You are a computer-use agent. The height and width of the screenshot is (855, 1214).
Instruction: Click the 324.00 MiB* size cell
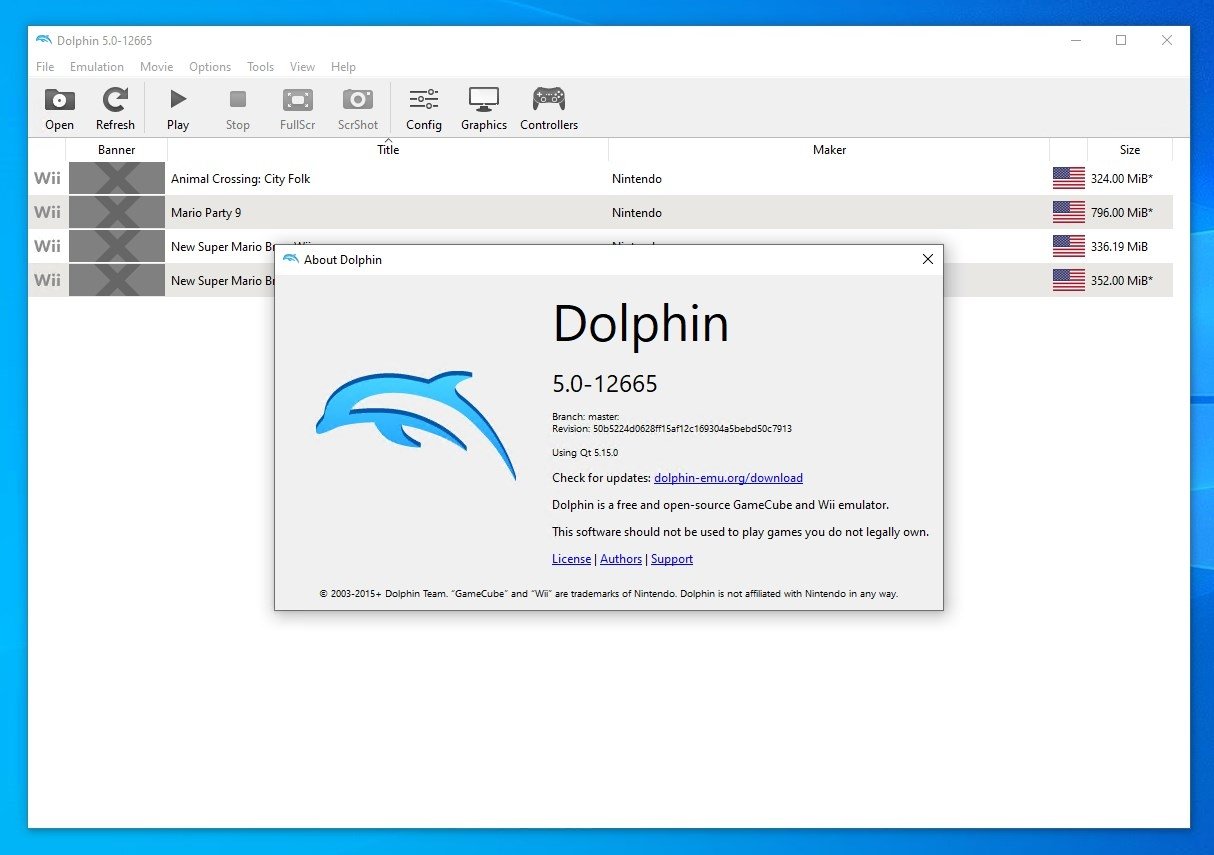coord(1122,179)
